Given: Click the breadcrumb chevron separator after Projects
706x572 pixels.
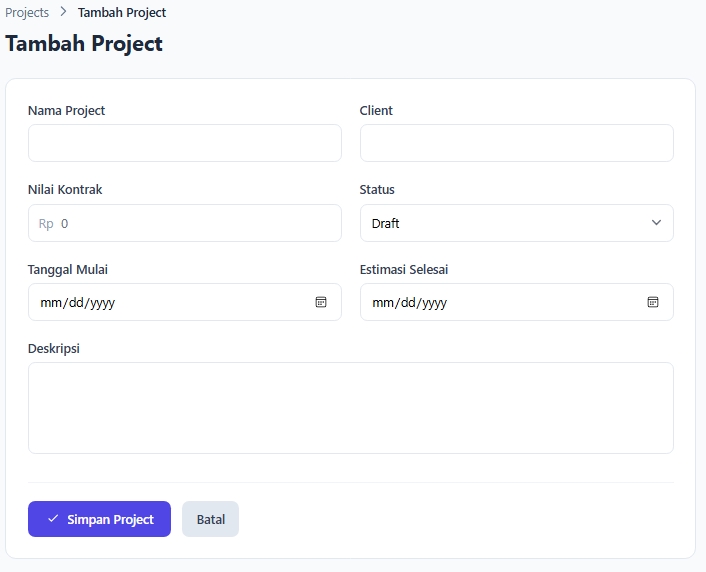Looking at the screenshot, I should coord(63,12).
